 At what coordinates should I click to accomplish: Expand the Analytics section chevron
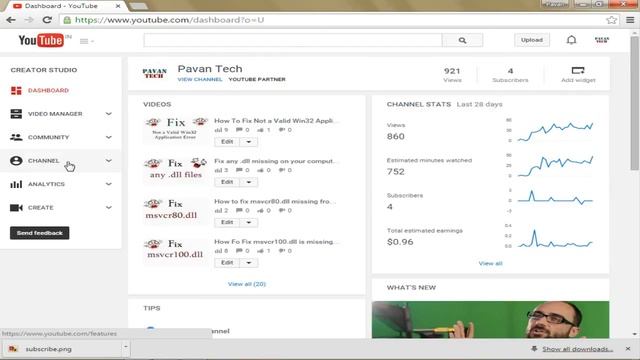tap(109, 184)
